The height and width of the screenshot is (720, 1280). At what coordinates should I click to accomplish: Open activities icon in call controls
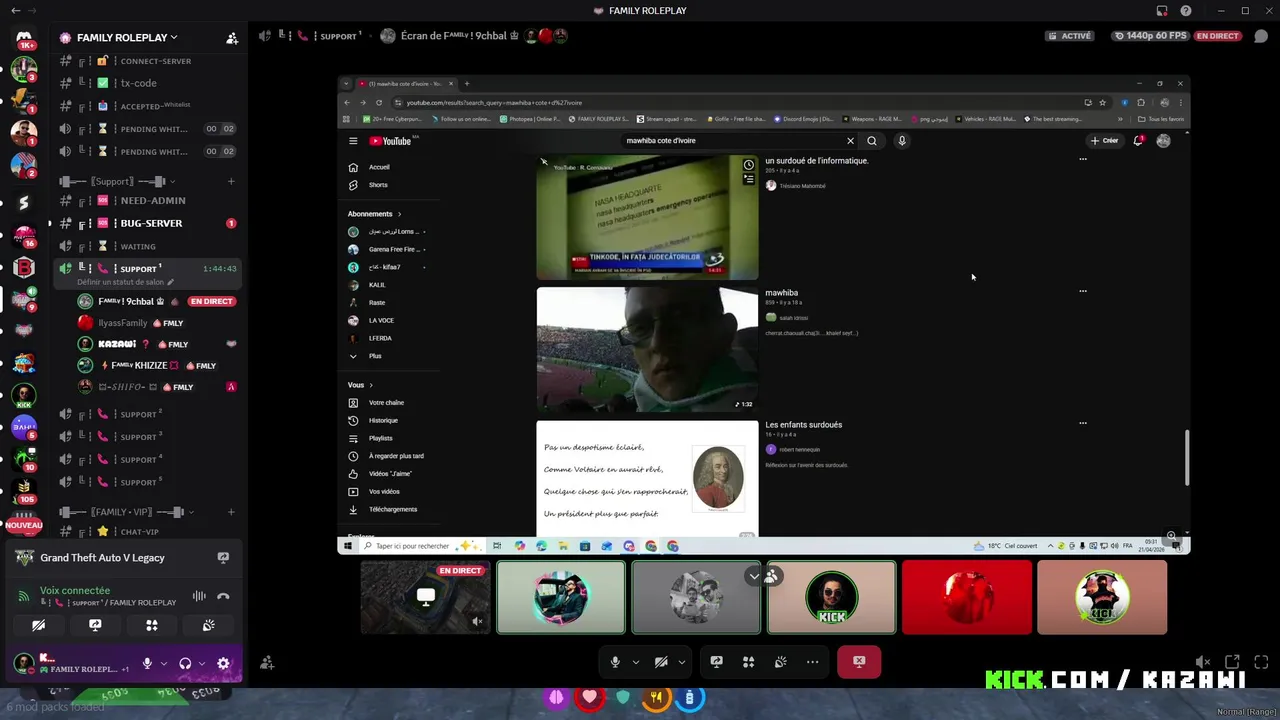(x=748, y=662)
